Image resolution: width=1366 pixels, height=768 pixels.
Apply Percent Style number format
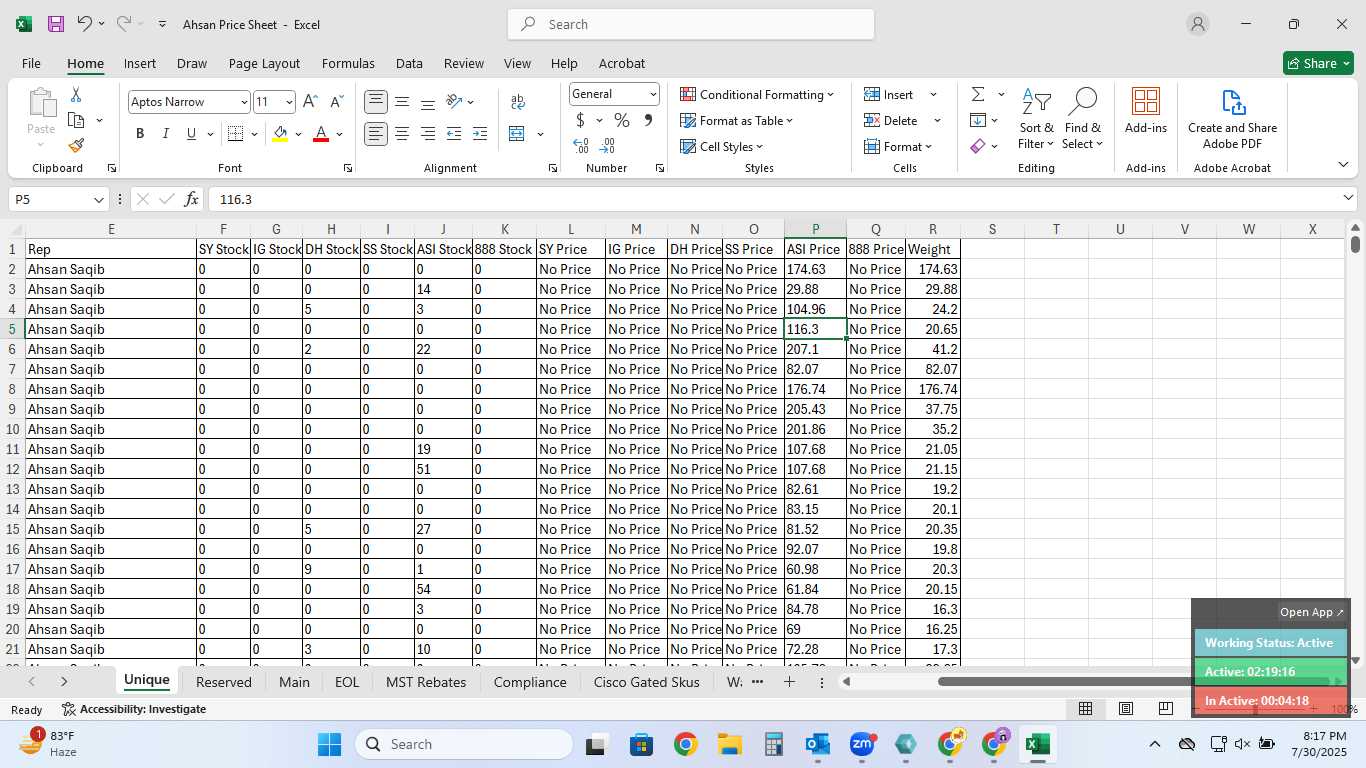[x=622, y=120]
